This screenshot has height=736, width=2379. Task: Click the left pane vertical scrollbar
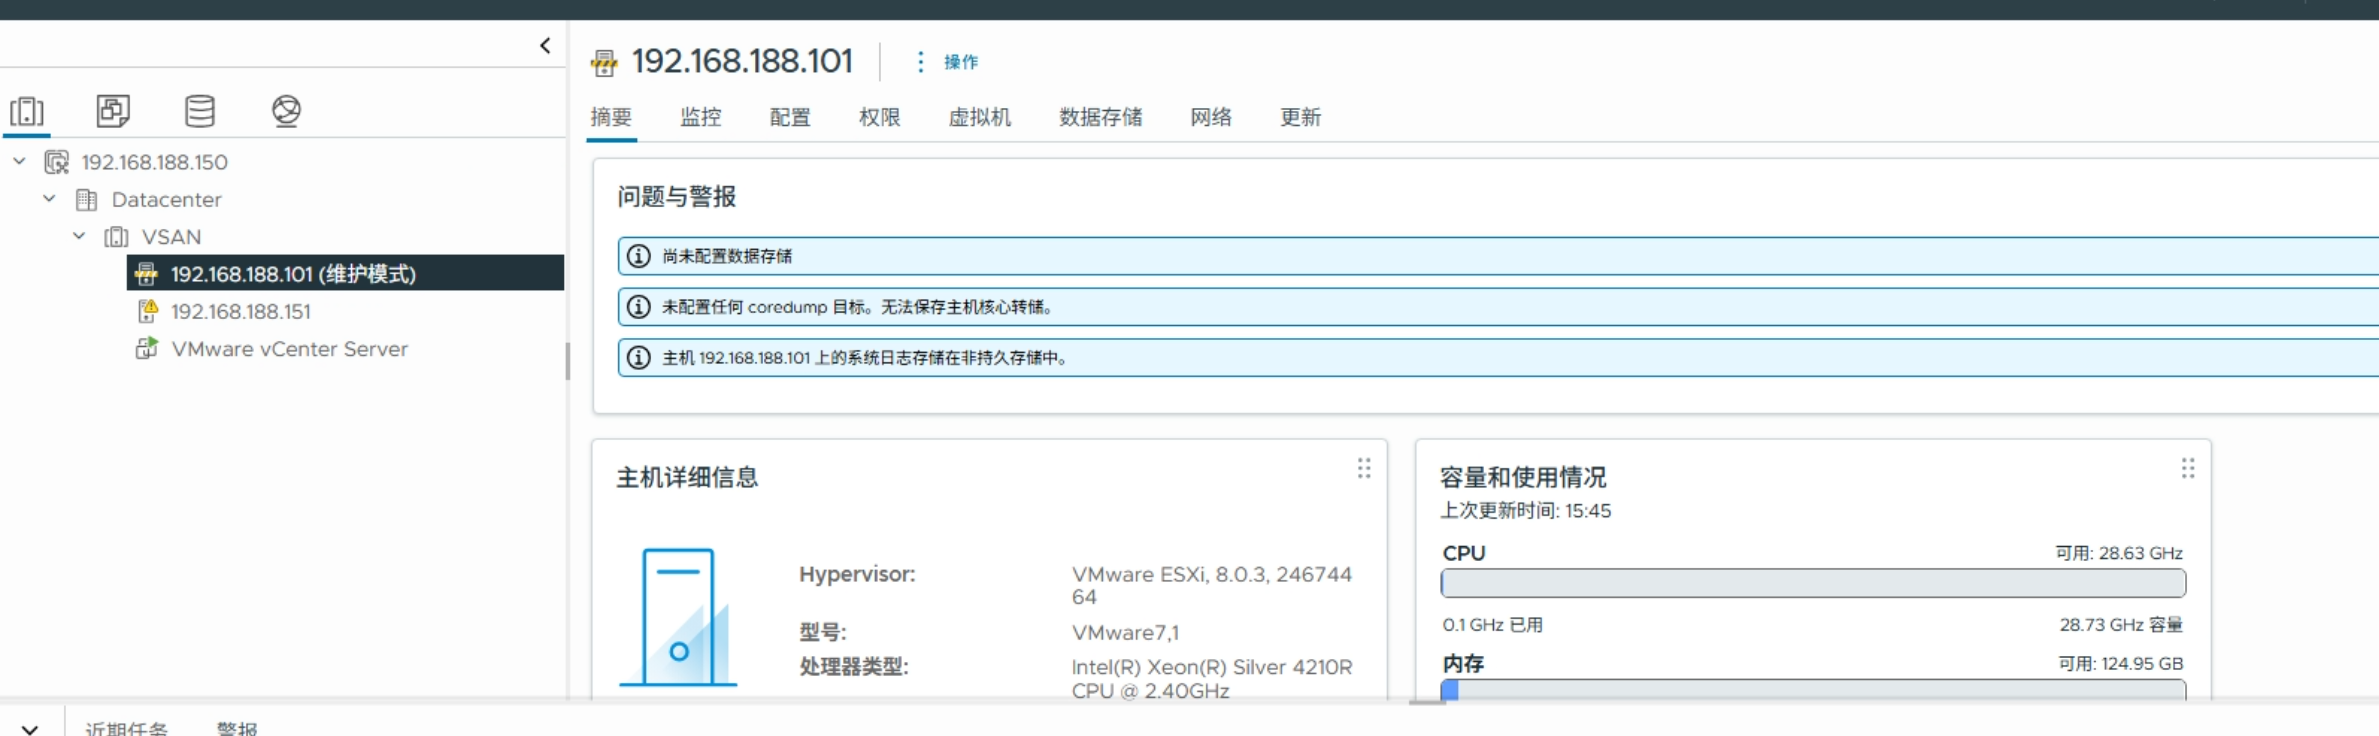coord(567,361)
